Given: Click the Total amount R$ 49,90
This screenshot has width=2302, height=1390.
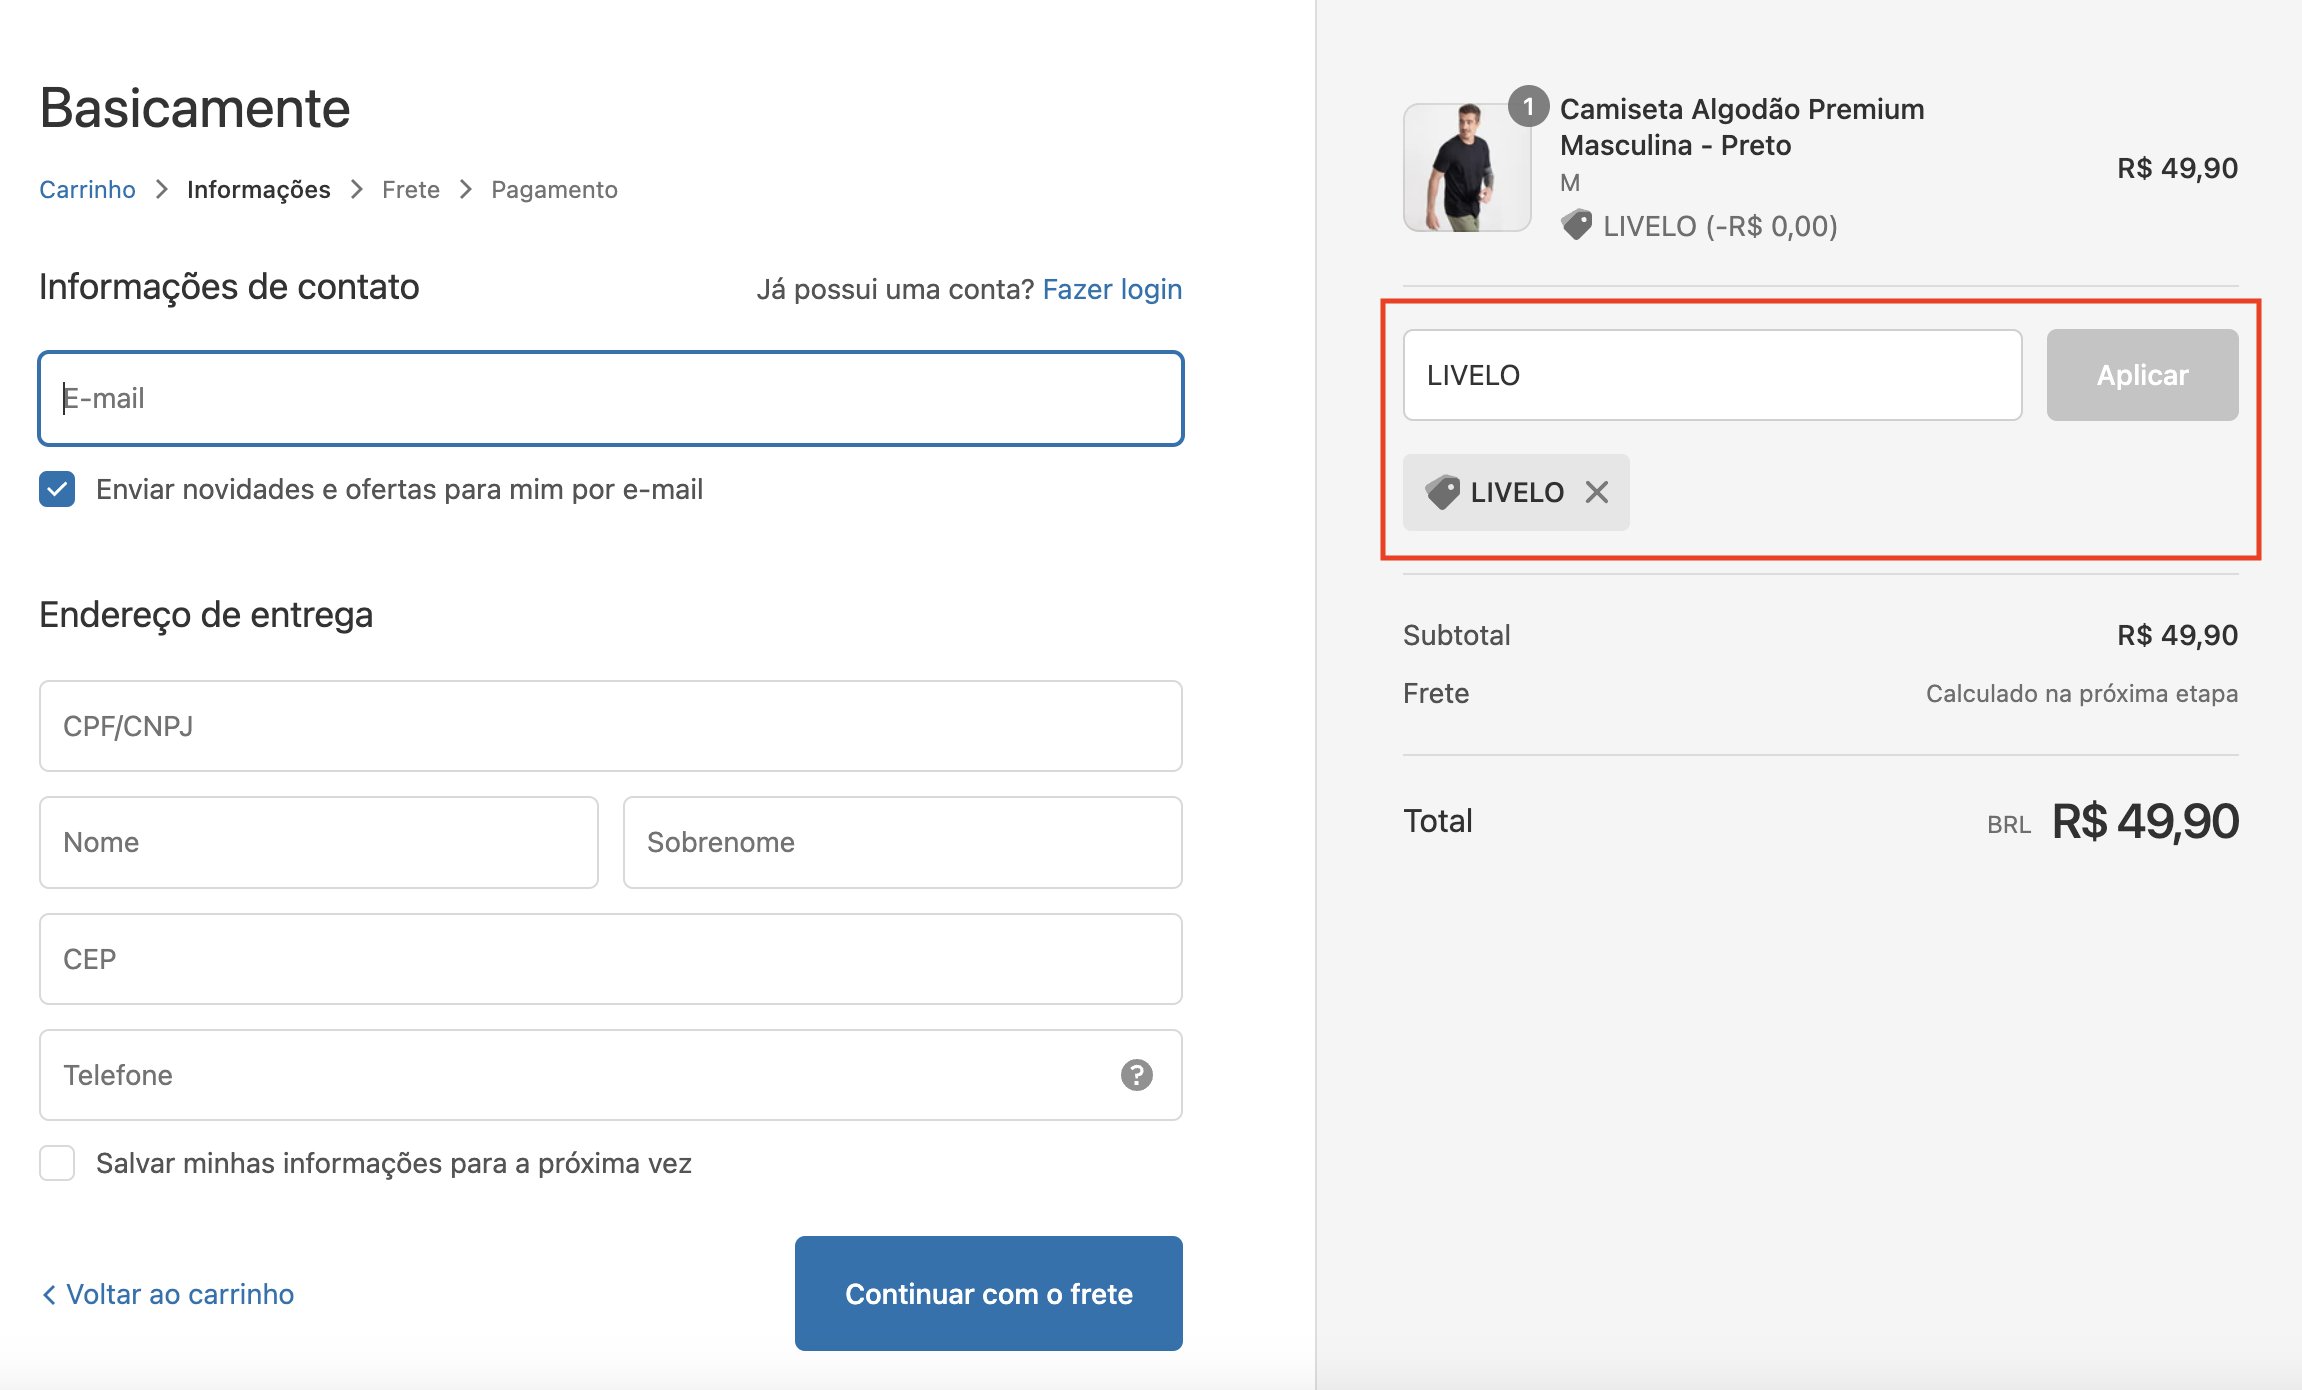Looking at the screenshot, I should [x=2145, y=821].
